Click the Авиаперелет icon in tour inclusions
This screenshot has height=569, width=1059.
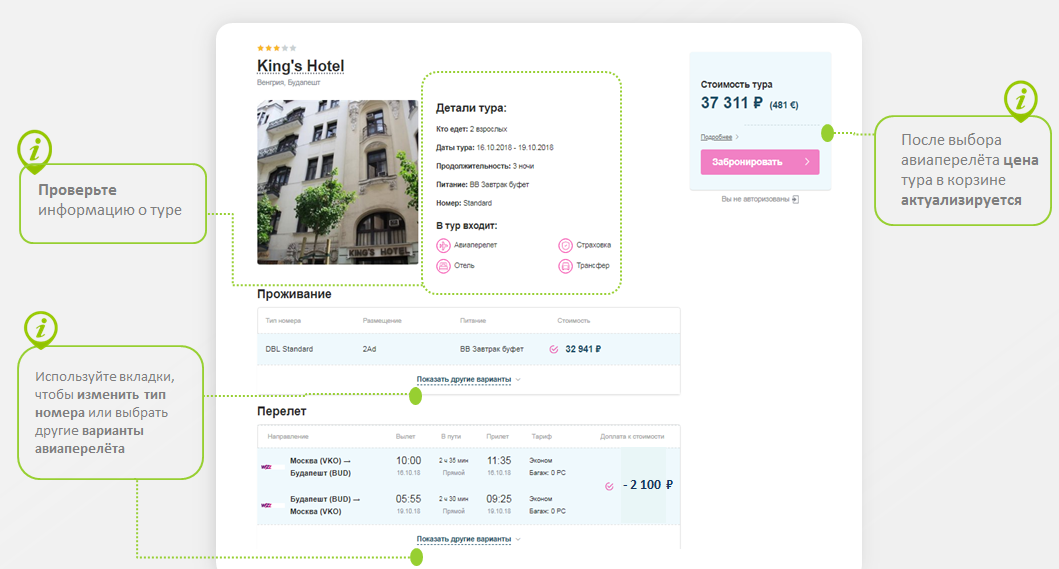pos(443,245)
